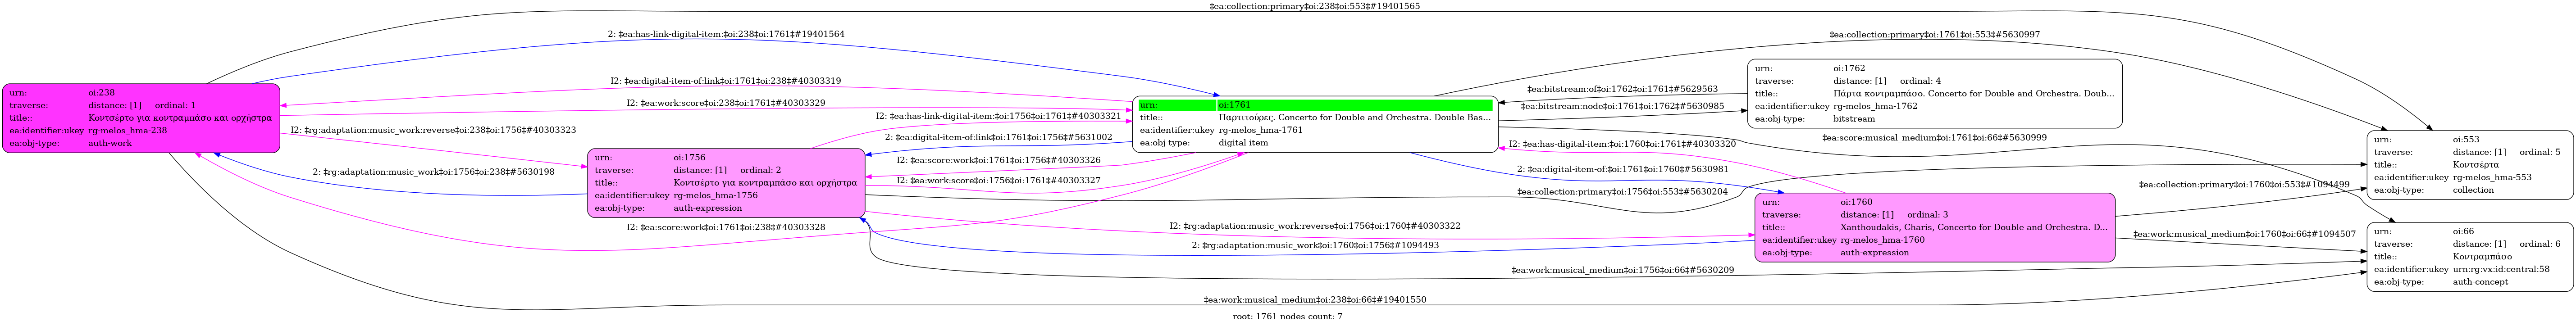Click edge label ea:digital-item-of:link oi:1761 to oi:238

[726, 81]
